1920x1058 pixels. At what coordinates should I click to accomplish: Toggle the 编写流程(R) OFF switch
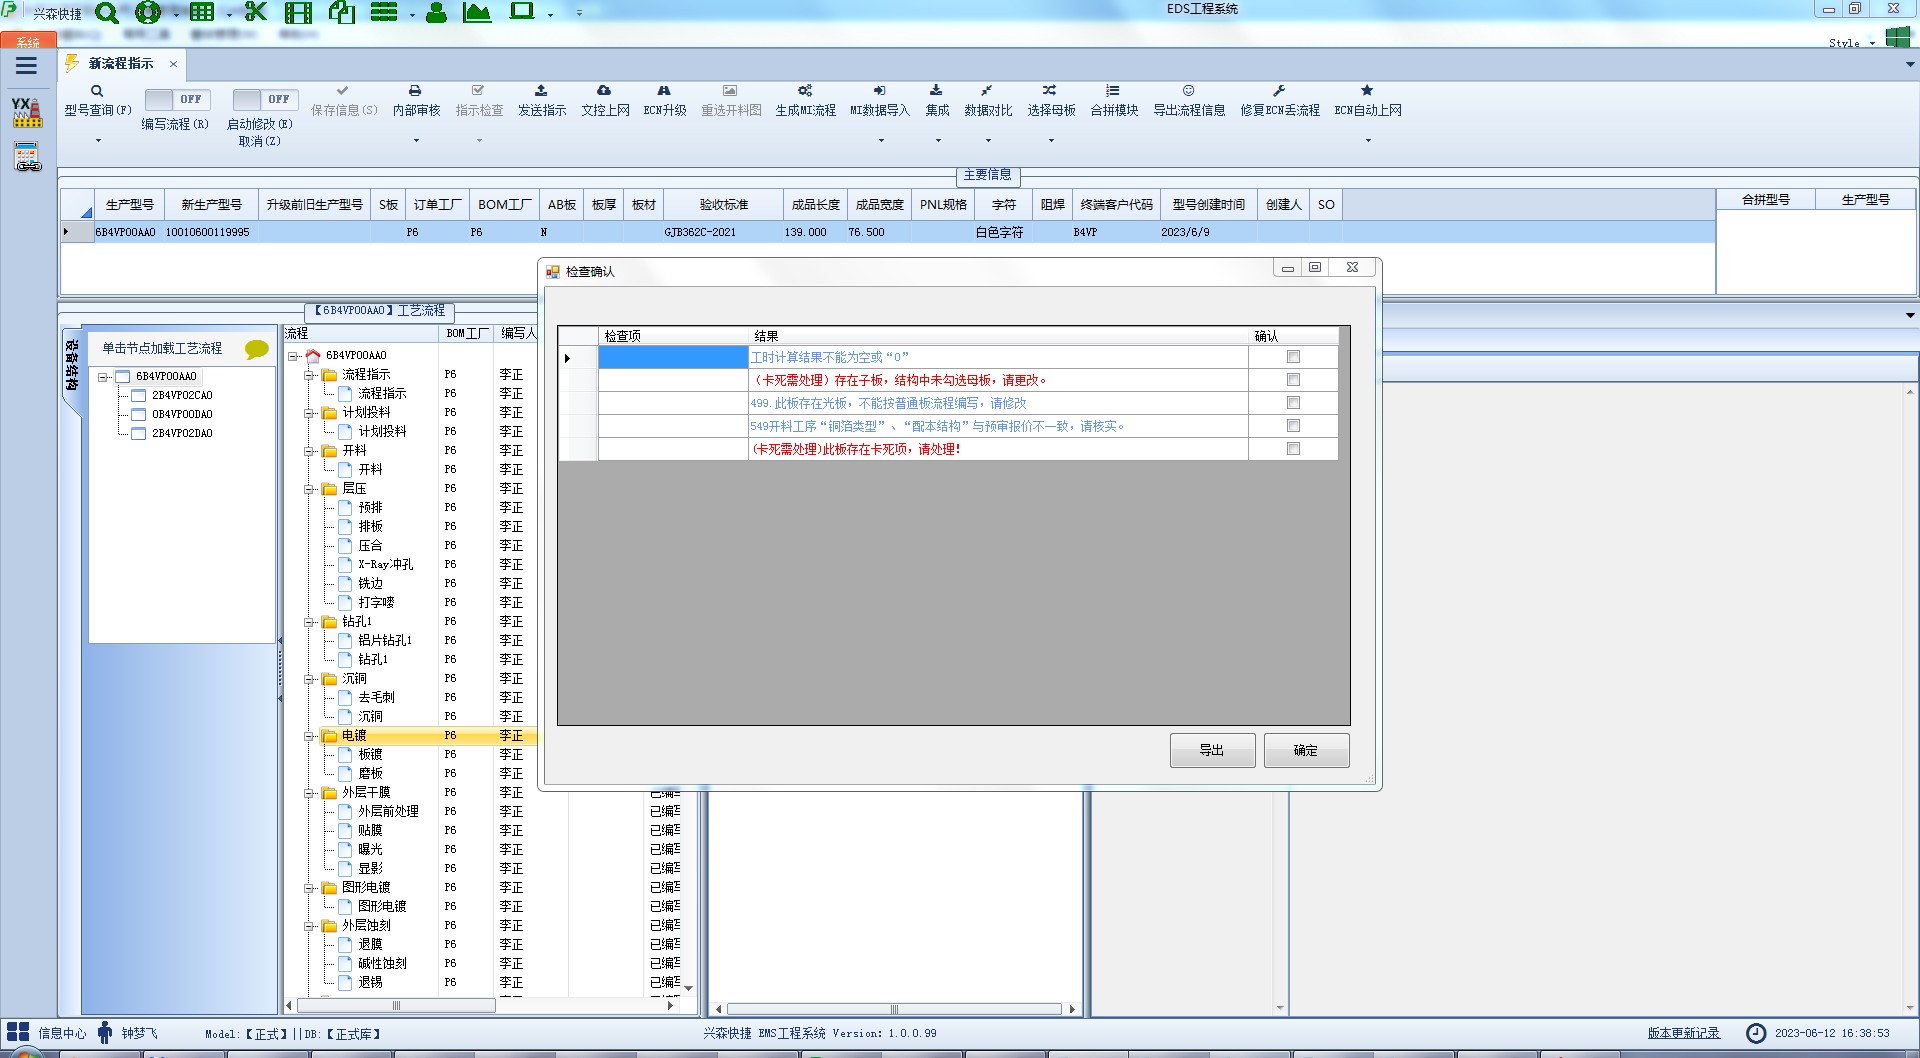point(177,99)
